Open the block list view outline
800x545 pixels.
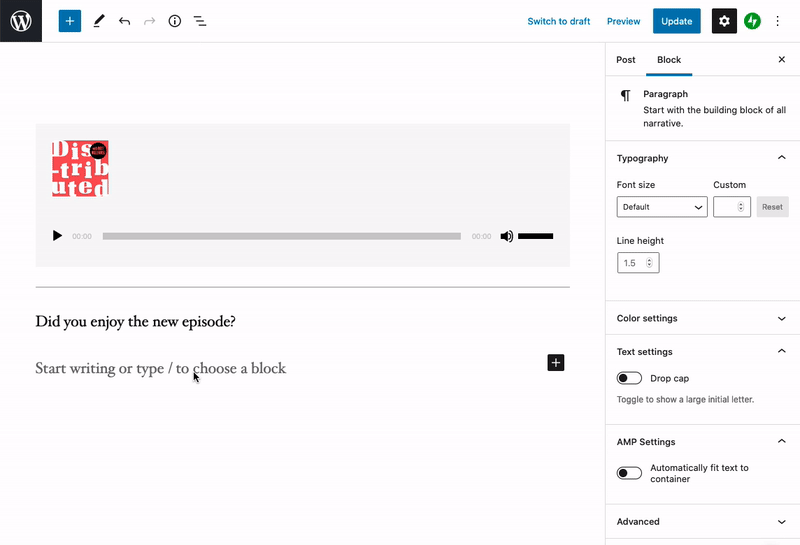[200, 21]
